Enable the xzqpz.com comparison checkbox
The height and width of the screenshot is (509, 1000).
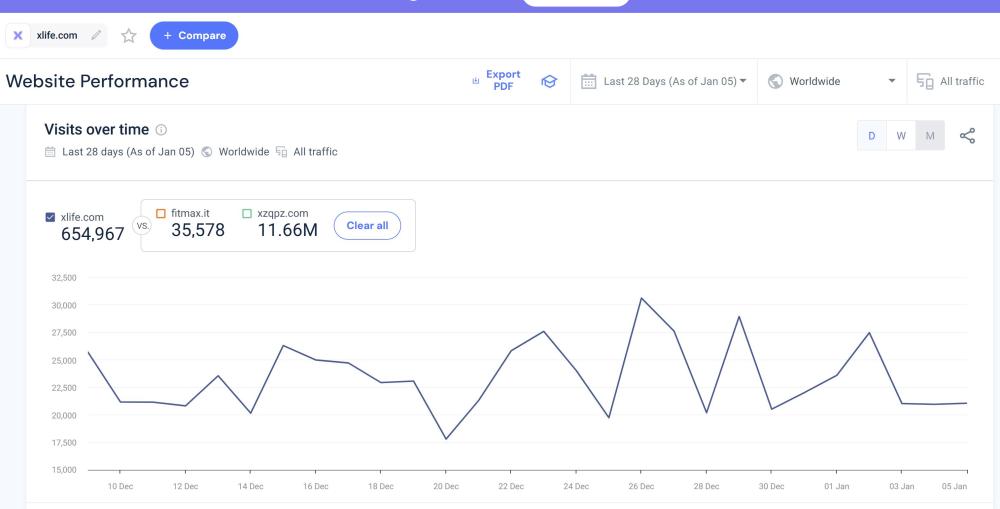point(247,213)
